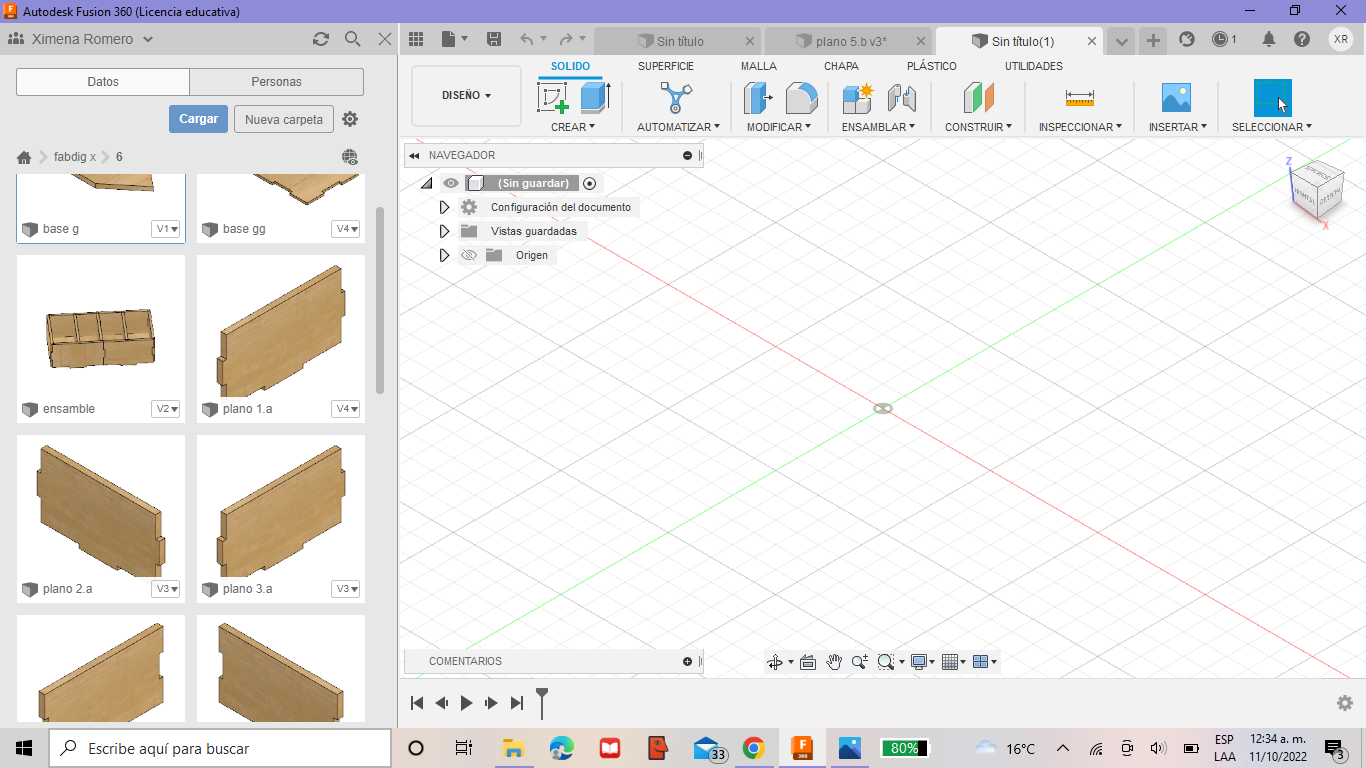Select the Extrude tool

[595, 98]
